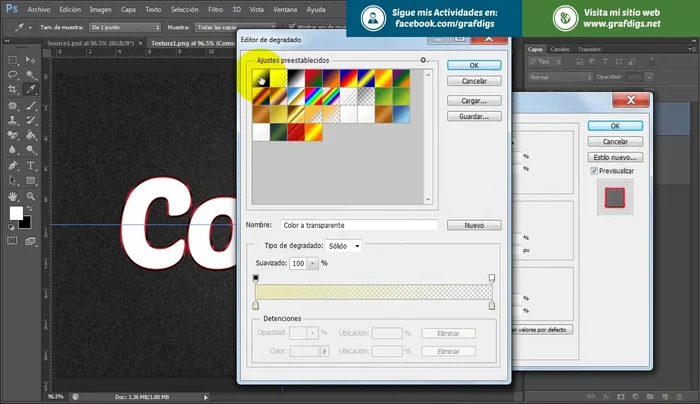Open the Filtro menu
Screen dimensions: 700x404
click(x=215, y=9)
